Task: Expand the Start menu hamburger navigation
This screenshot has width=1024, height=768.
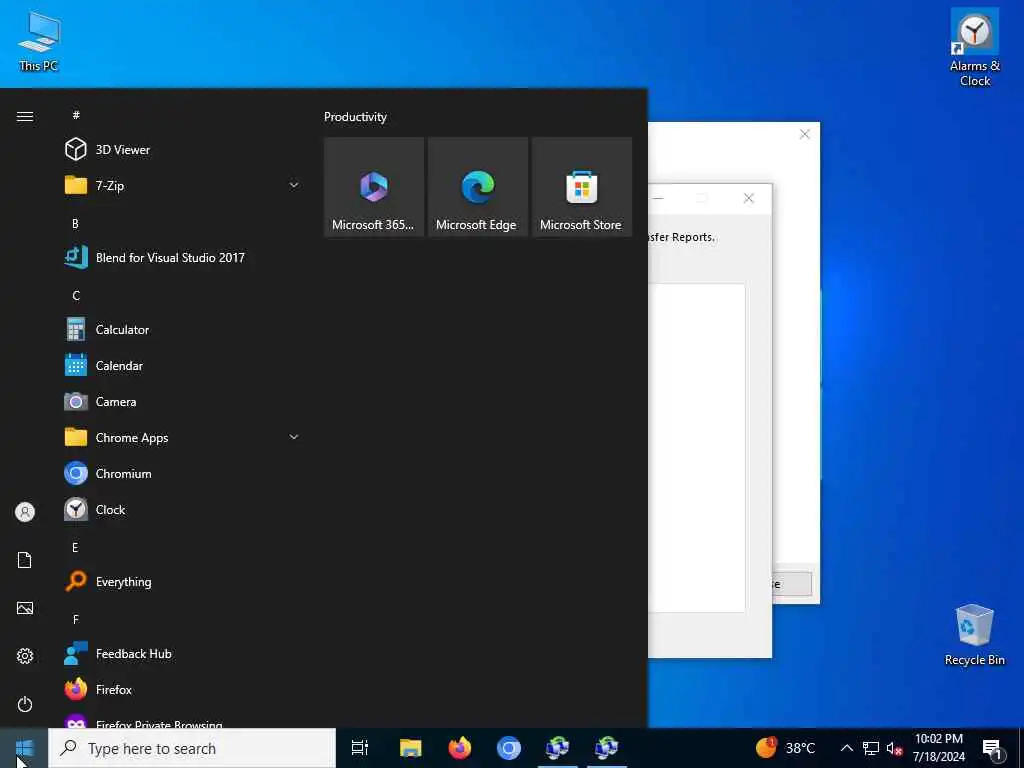Action: (25, 116)
